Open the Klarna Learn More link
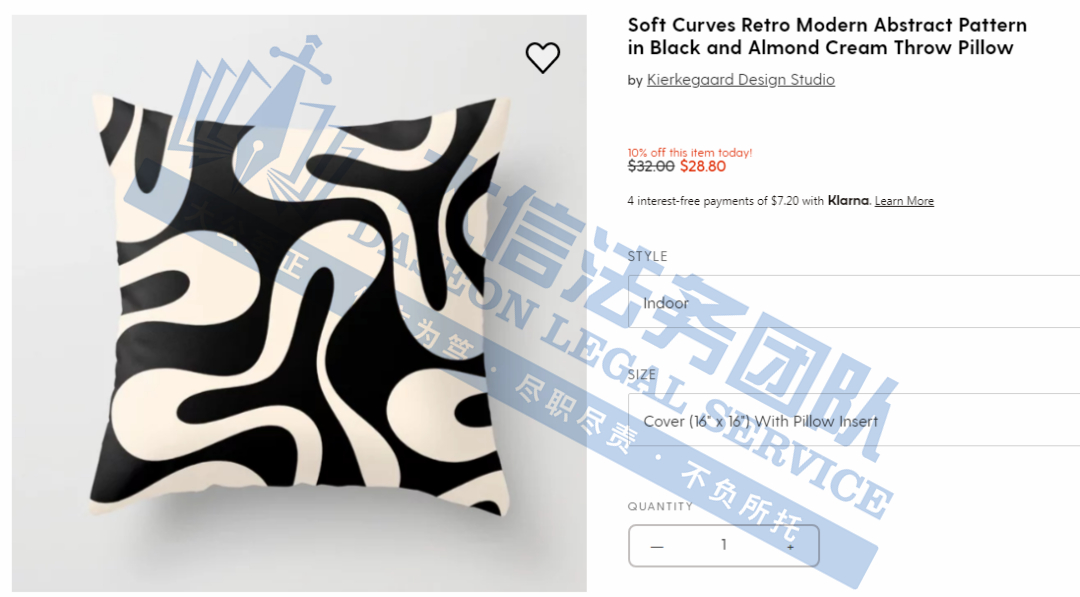 tap(904, 201)
